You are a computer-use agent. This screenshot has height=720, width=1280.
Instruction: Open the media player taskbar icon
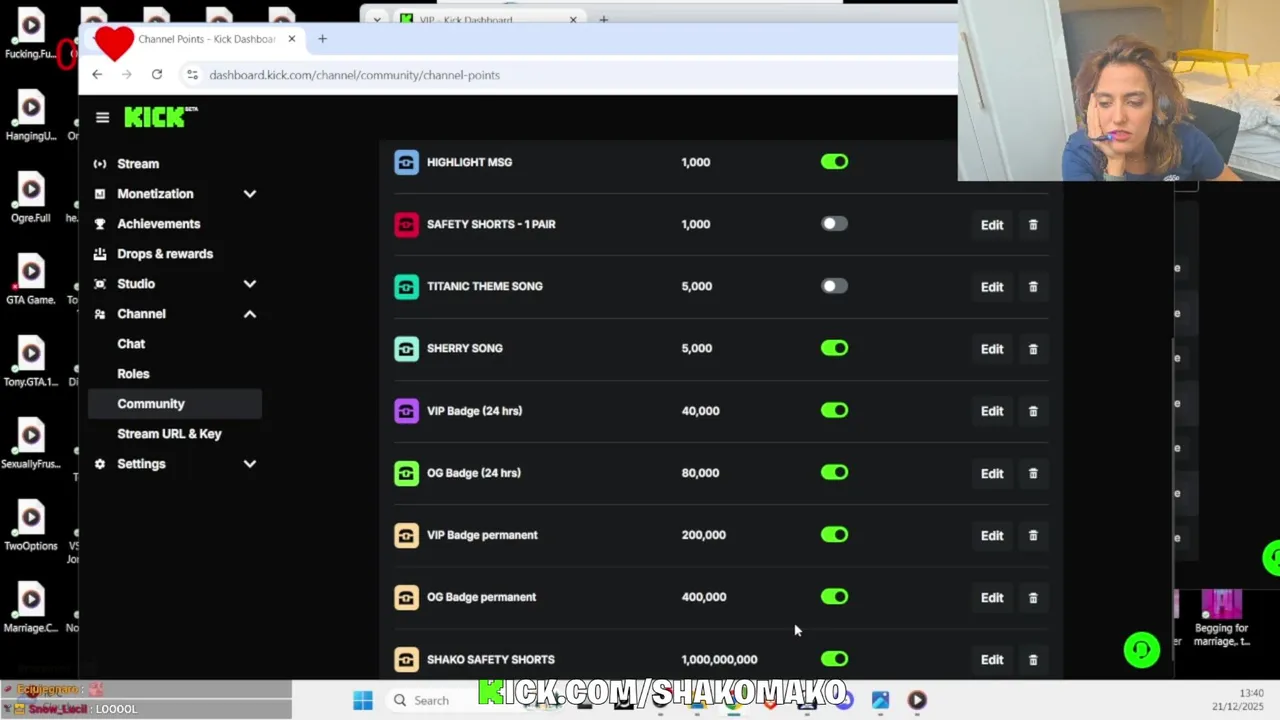917,700
